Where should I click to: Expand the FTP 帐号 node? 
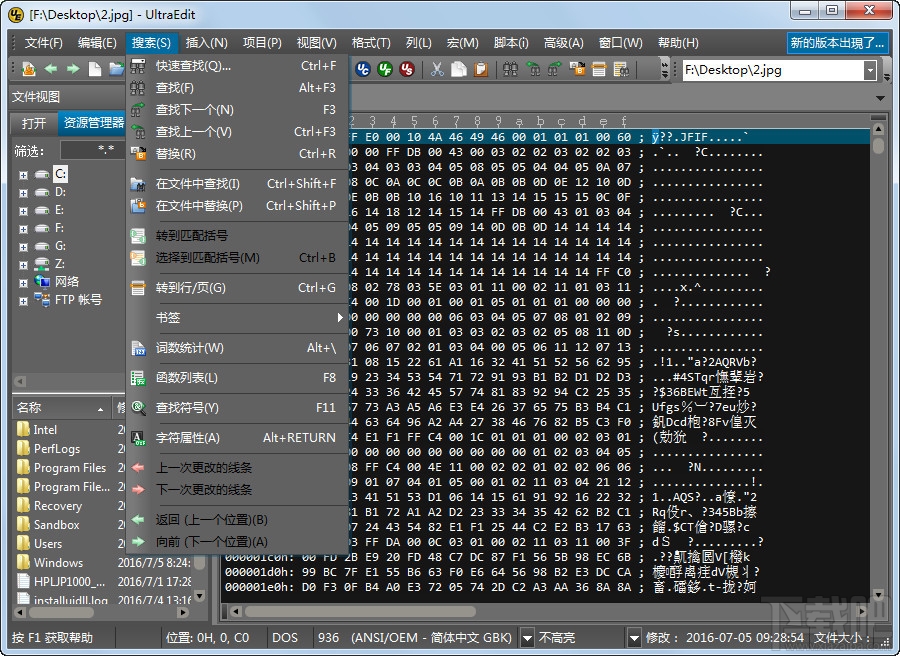(x=24, y=301)
